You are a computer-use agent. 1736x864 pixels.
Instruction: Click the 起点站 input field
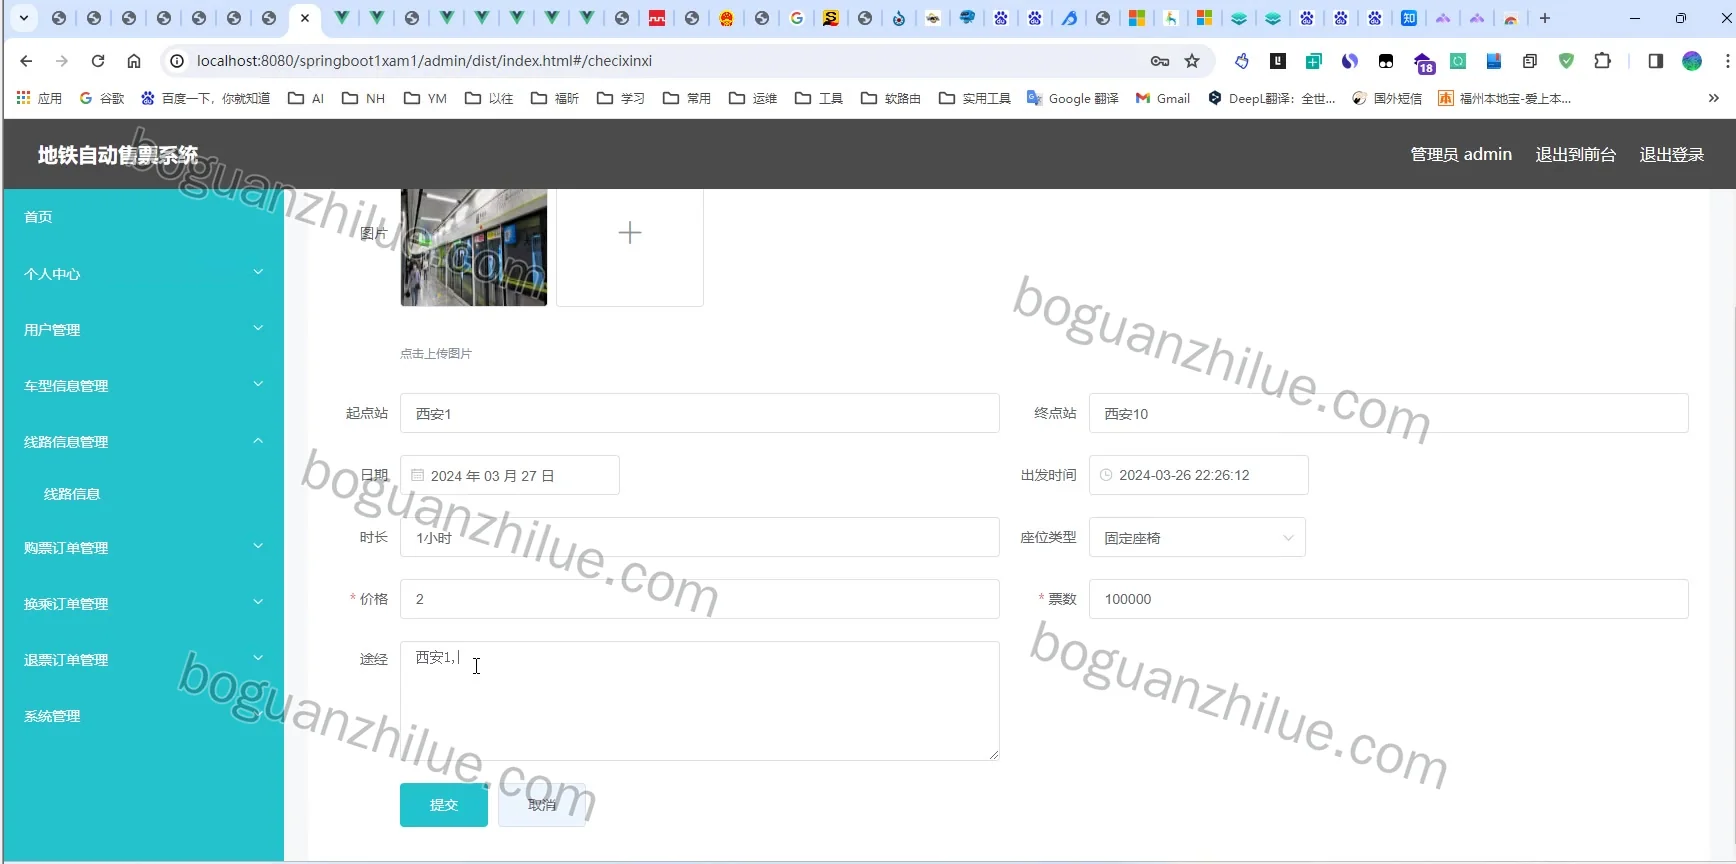coord(700,413)
